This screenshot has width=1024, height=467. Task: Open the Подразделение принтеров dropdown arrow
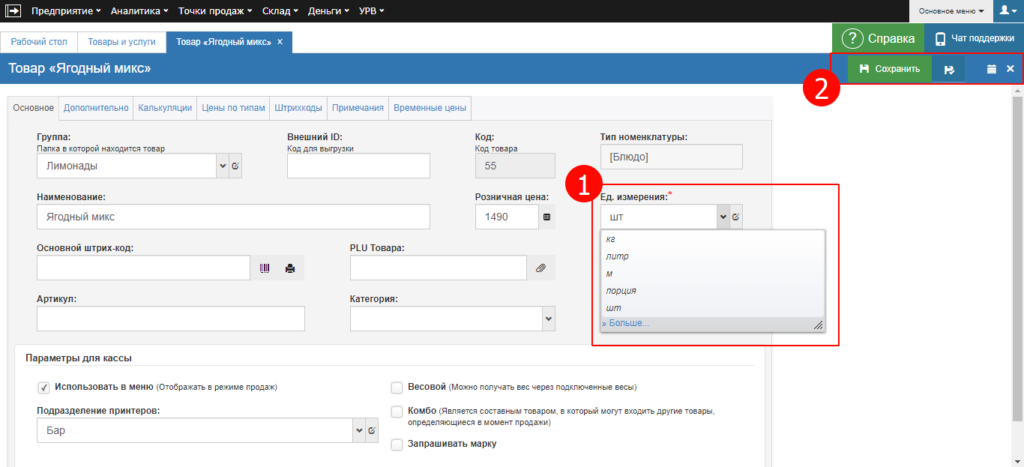point(358,431)
